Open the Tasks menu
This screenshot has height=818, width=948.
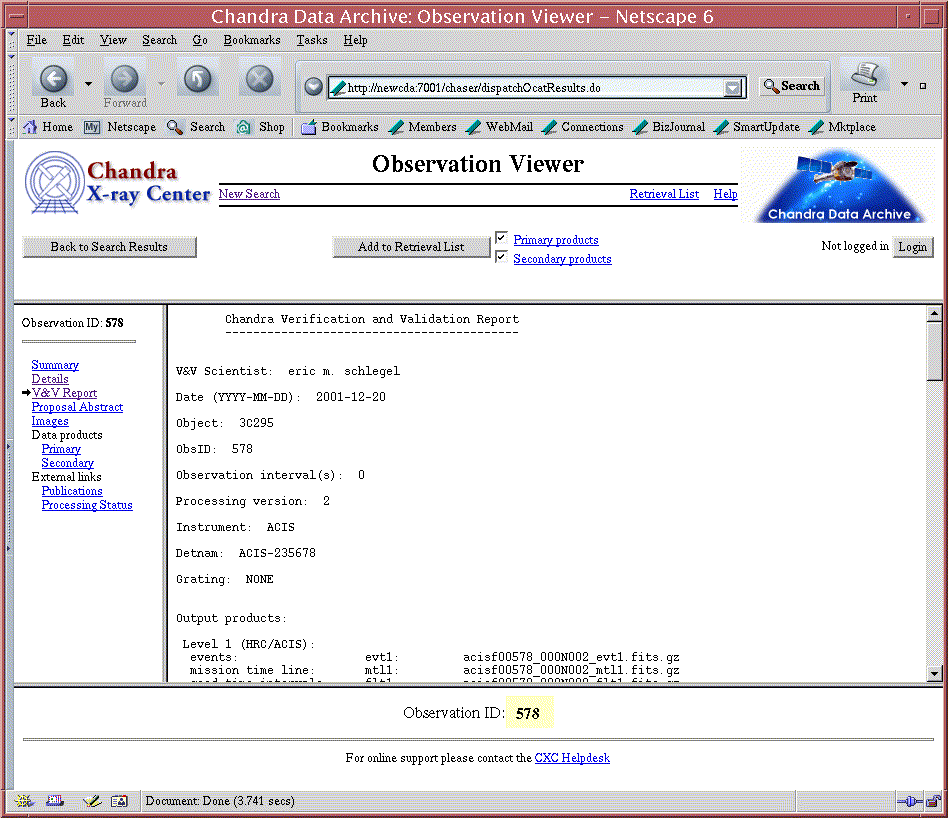(311, 40)
